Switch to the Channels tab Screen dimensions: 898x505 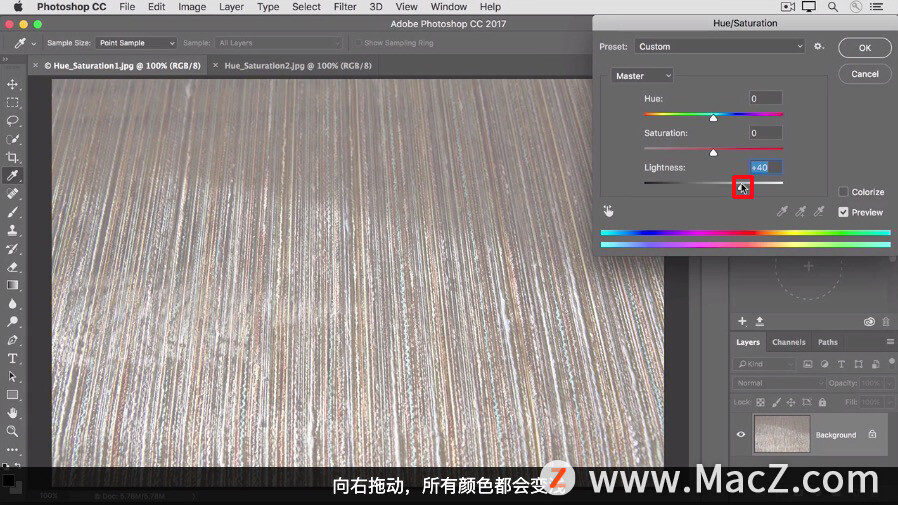coord(789,342)
